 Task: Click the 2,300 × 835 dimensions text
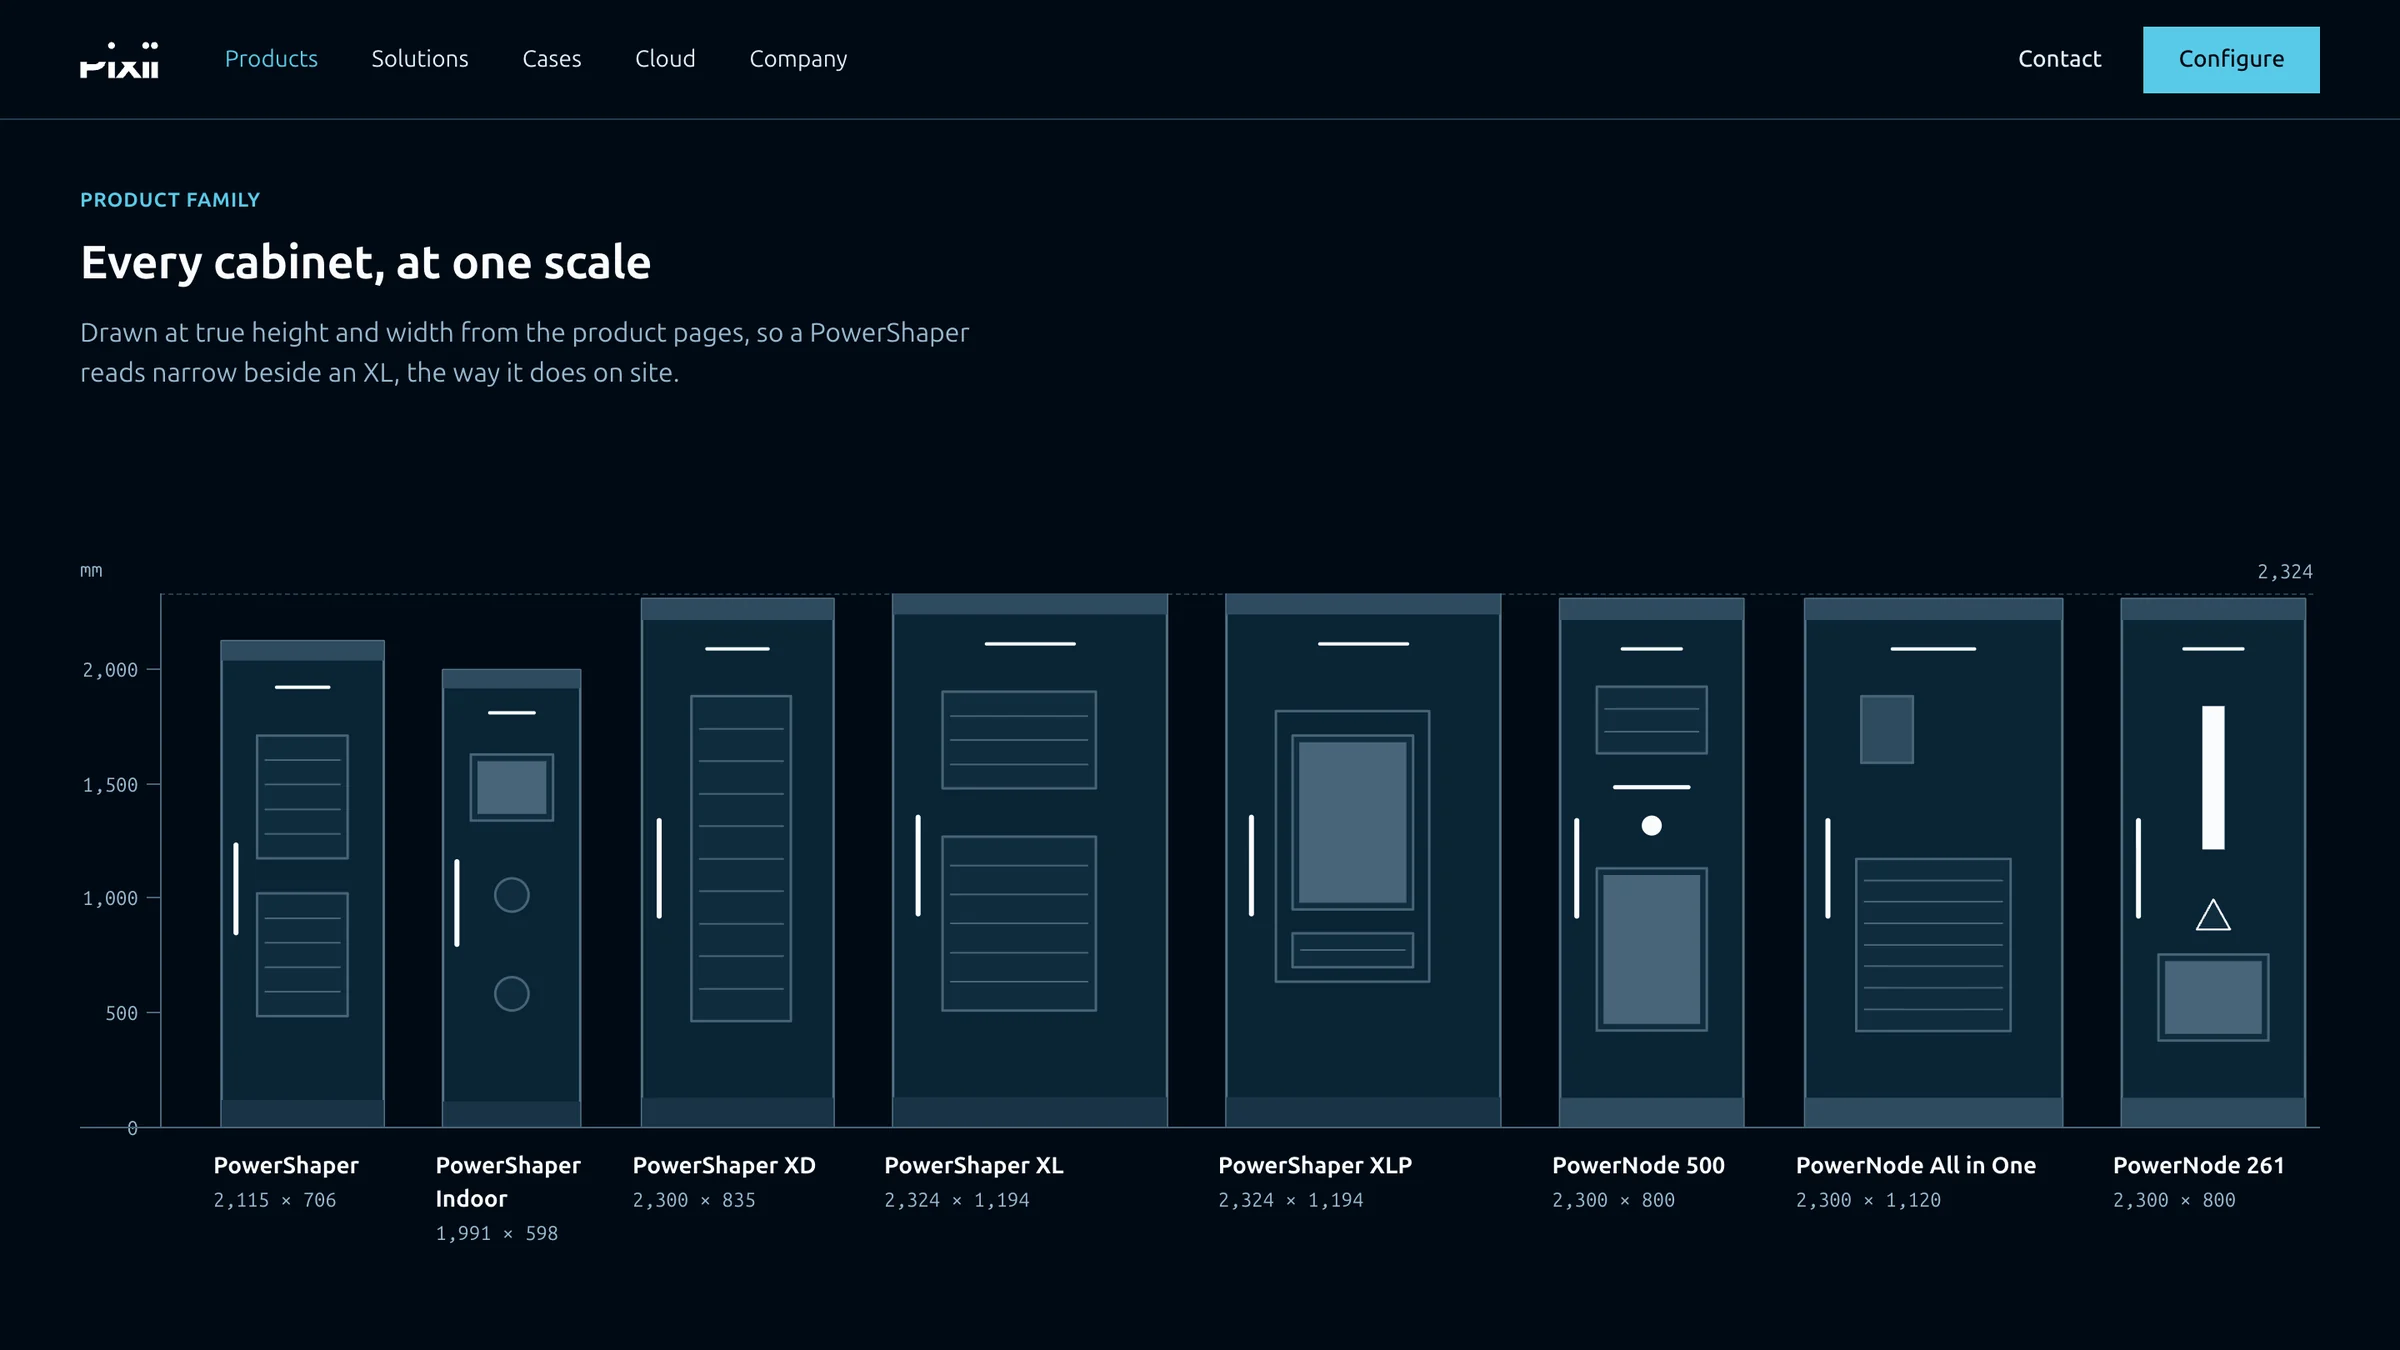point(694,1200)
